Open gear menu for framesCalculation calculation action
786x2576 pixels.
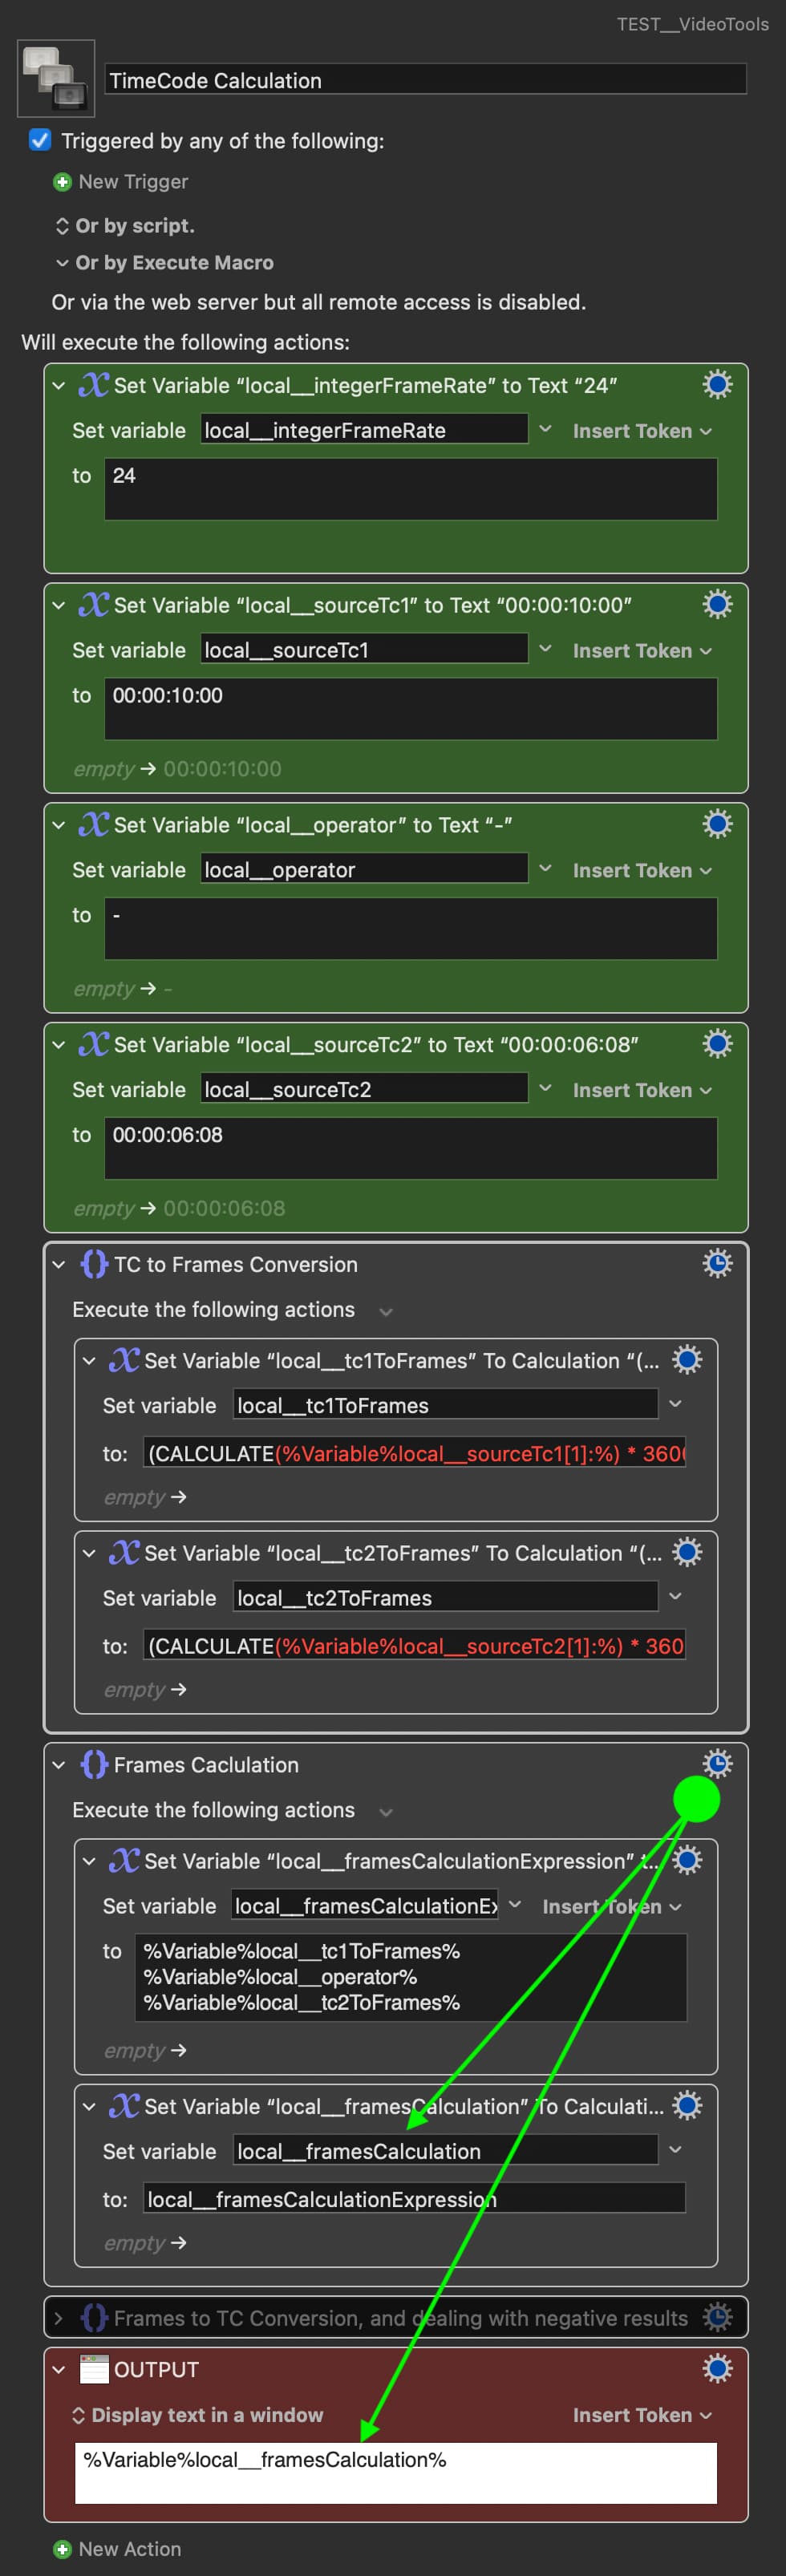(687, 2106)
